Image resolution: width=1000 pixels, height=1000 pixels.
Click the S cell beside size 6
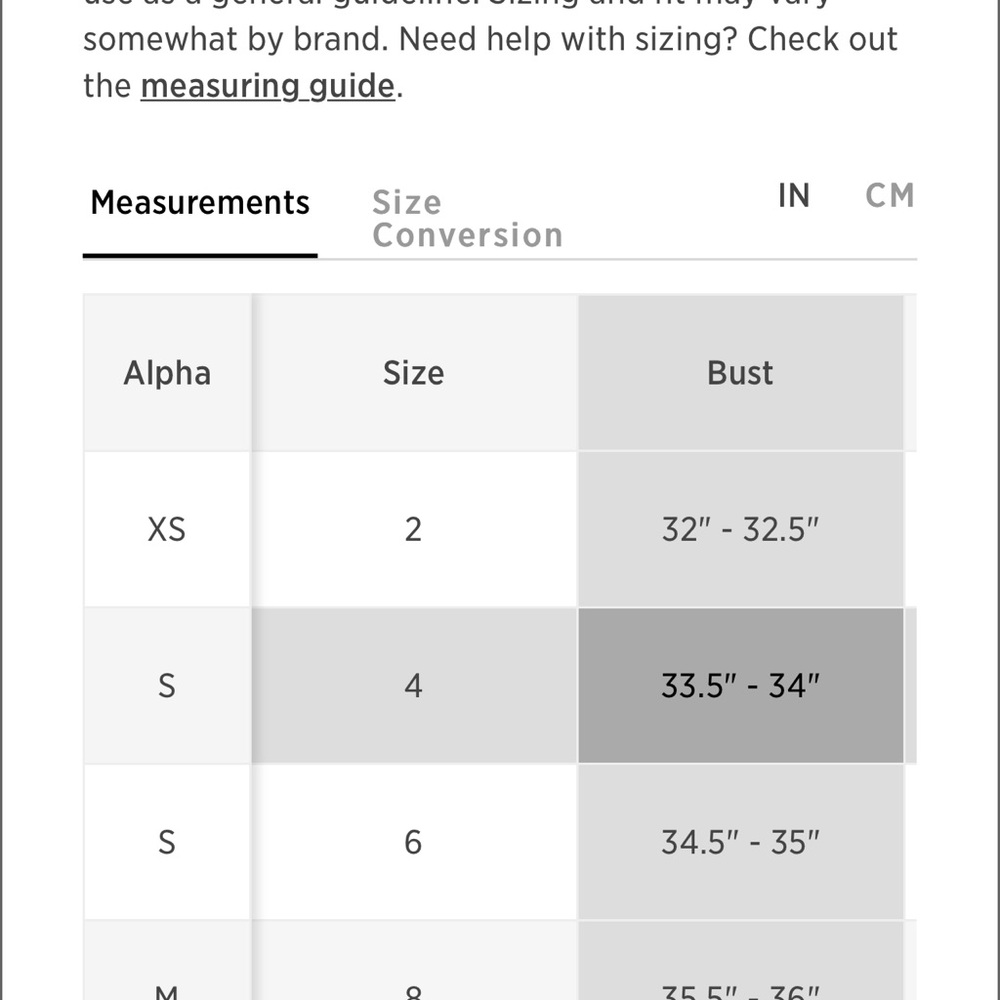tap(167, 842)
